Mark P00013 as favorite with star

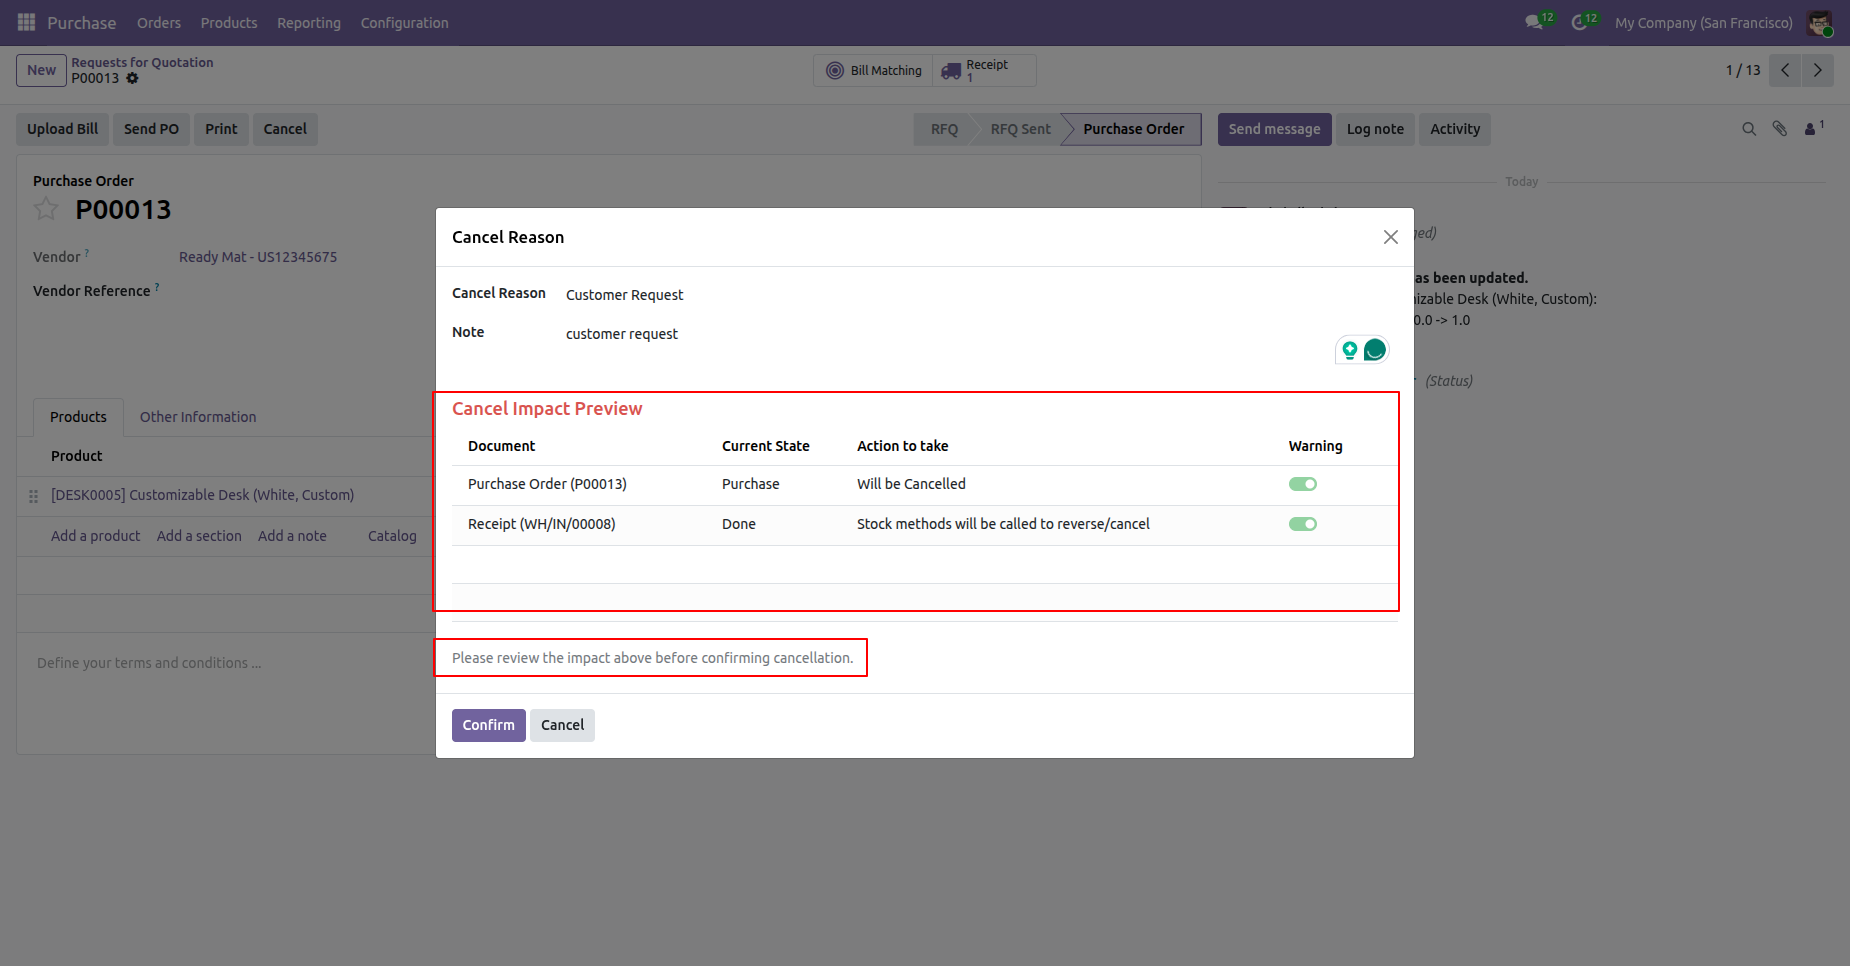pos(46,209)
